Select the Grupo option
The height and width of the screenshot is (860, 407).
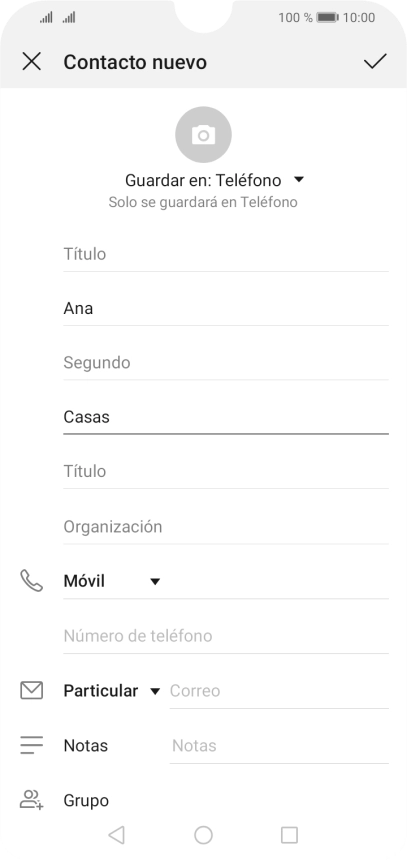[86, 800]
